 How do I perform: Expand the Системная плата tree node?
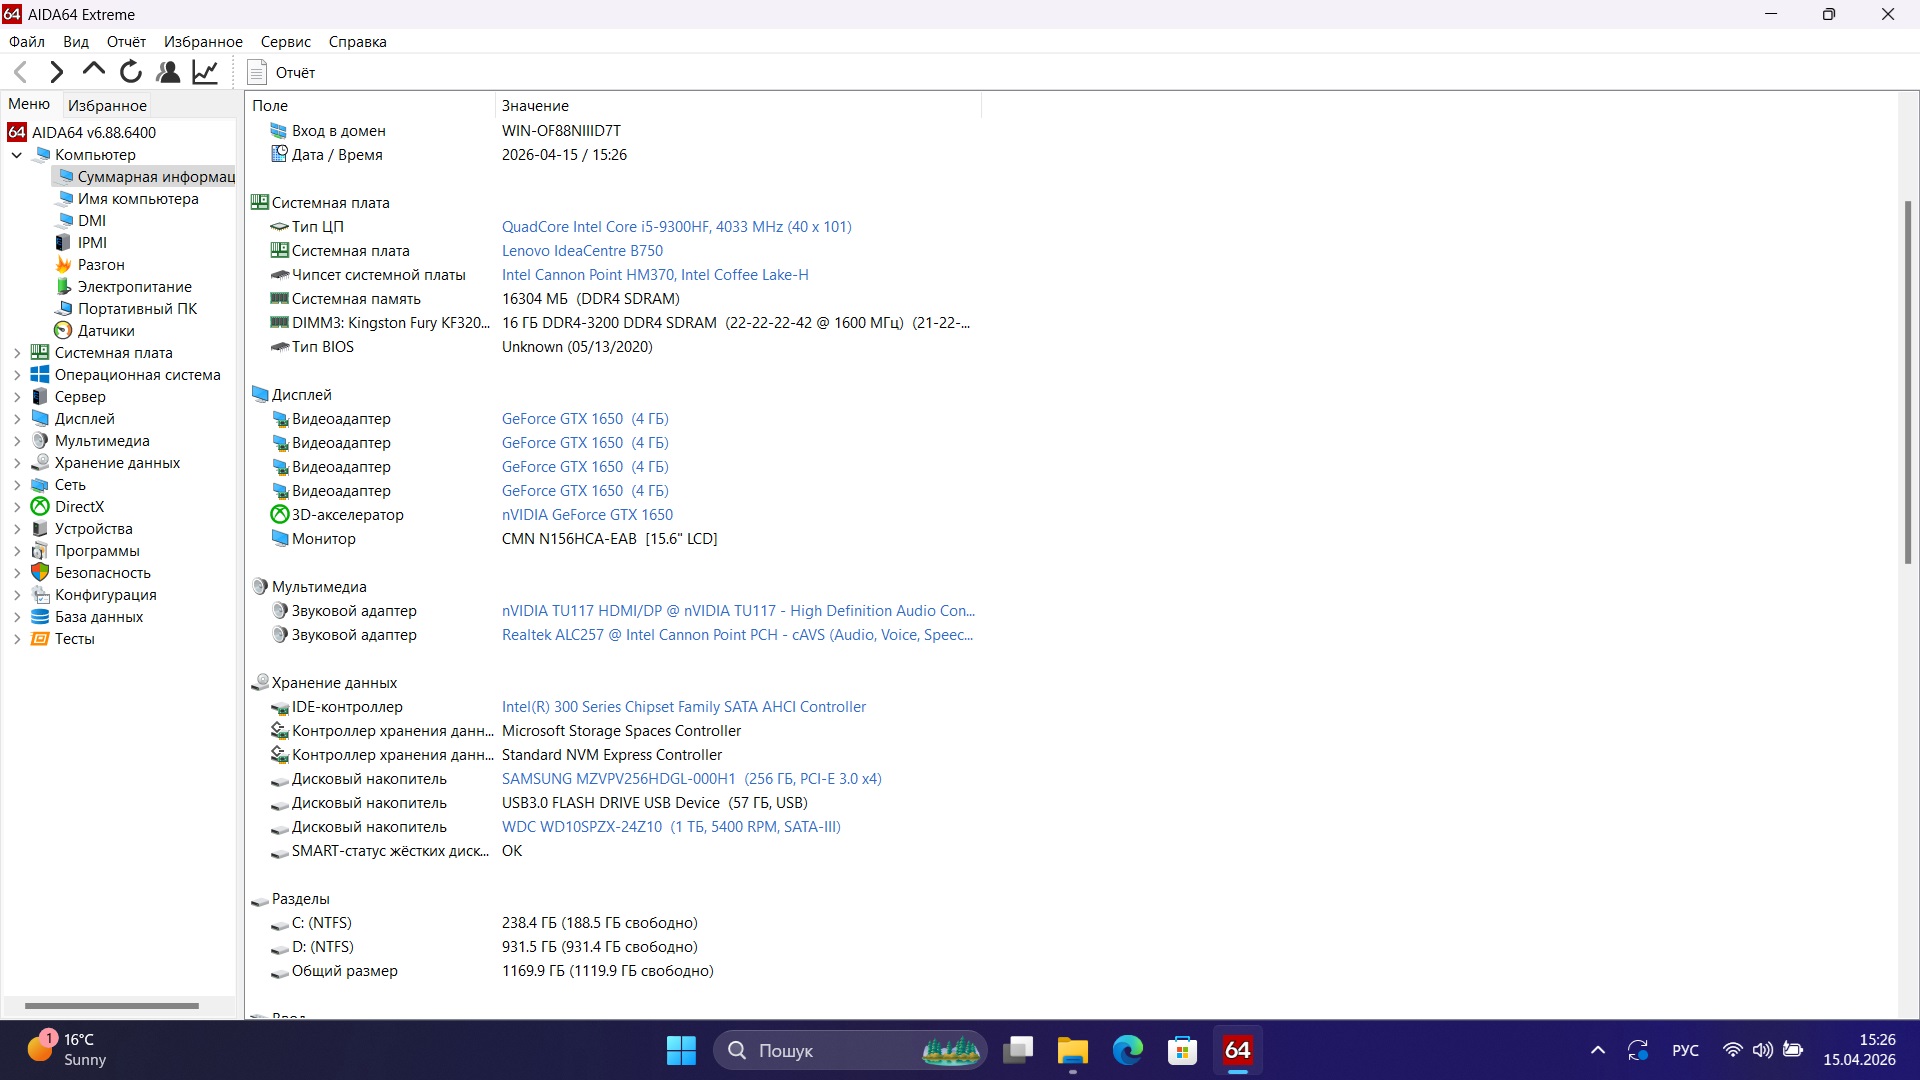[x=16, y=352]
